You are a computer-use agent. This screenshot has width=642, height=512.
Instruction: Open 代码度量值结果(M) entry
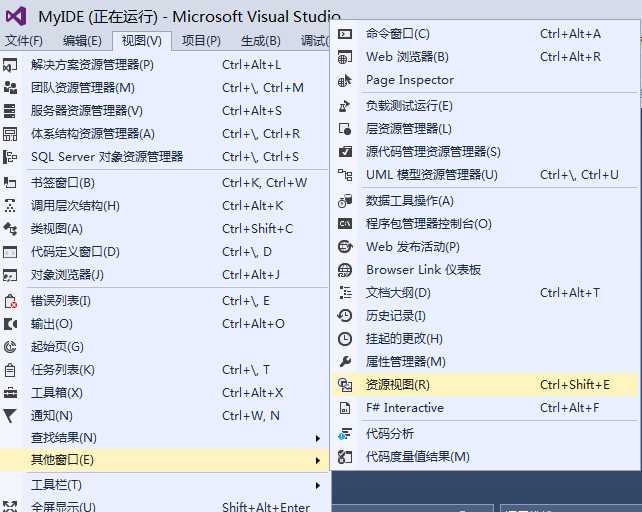485,457
